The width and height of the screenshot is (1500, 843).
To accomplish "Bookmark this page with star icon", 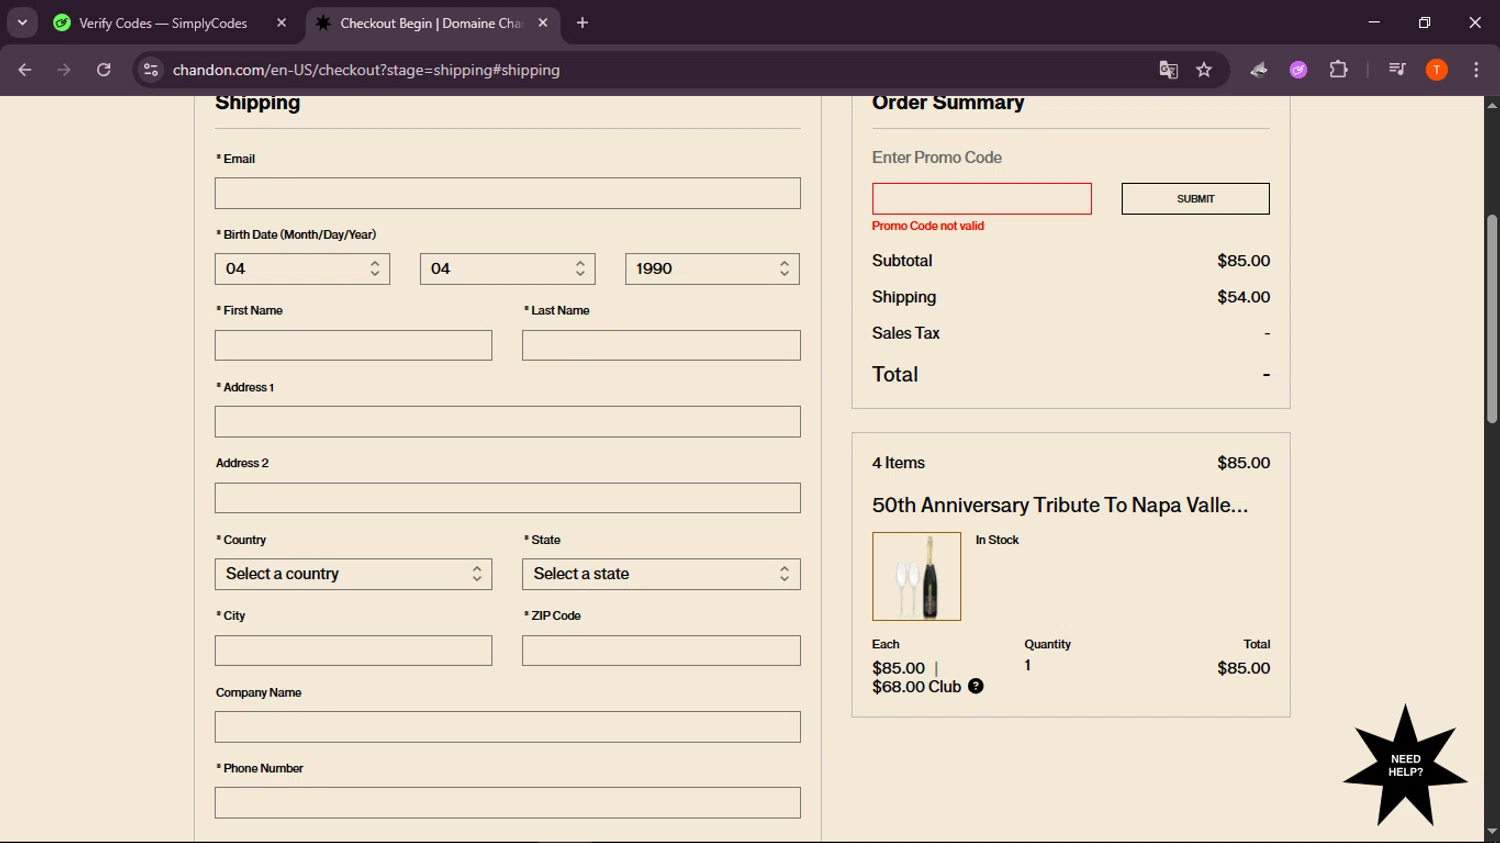I will 1204,70.
